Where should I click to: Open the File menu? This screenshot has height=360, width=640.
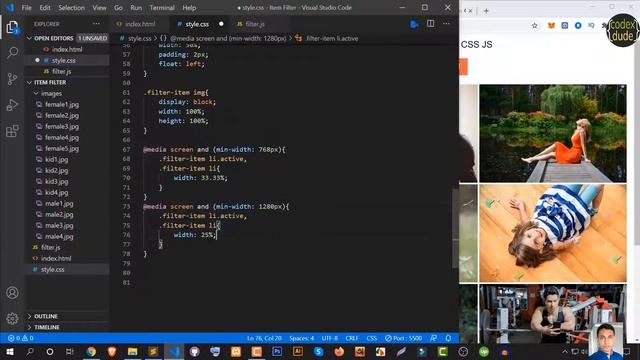tap(27, 7)
